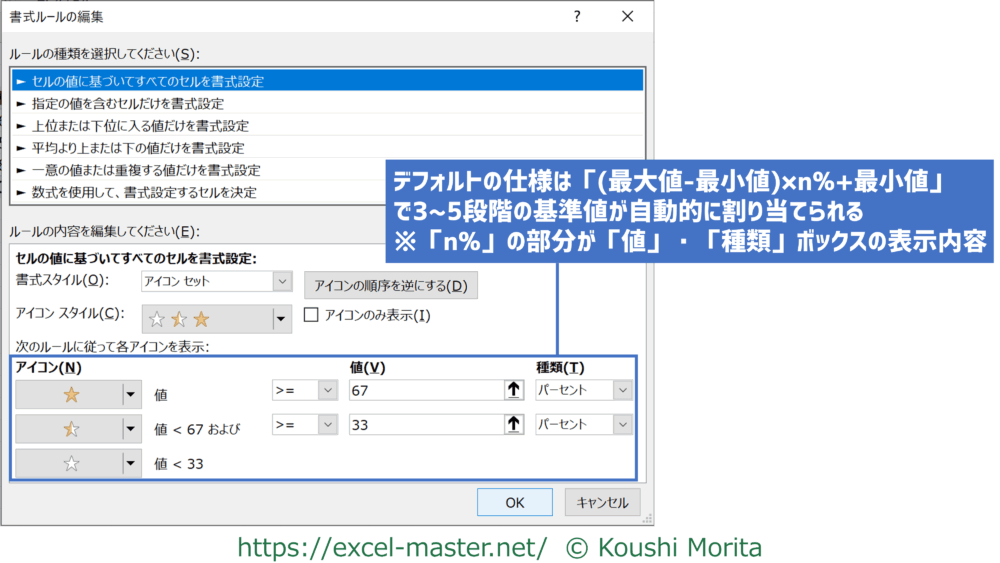Screen dimensions: 1000x563
Task: Enable the アイコンのみ表示 checkbox
Action: point(310,316)
